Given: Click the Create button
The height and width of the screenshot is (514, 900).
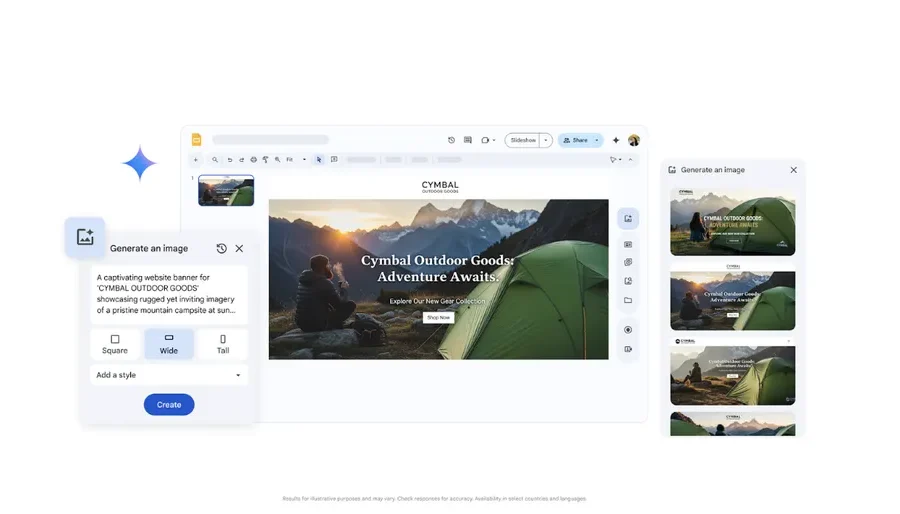Looking at the screenshot, I should pyautogui.click(x=169, y=404).
